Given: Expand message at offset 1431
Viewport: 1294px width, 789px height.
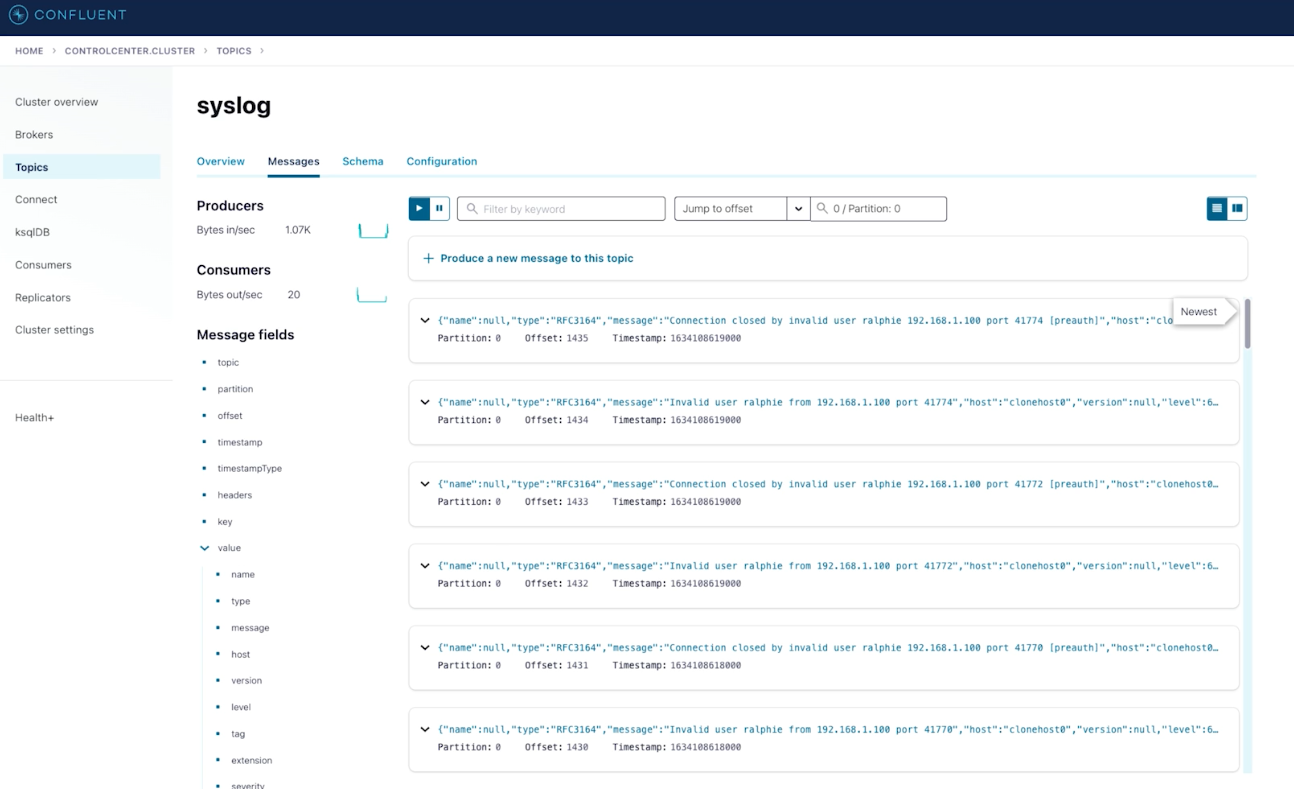Looking at the screenshot, I should (x=425, y=648).
